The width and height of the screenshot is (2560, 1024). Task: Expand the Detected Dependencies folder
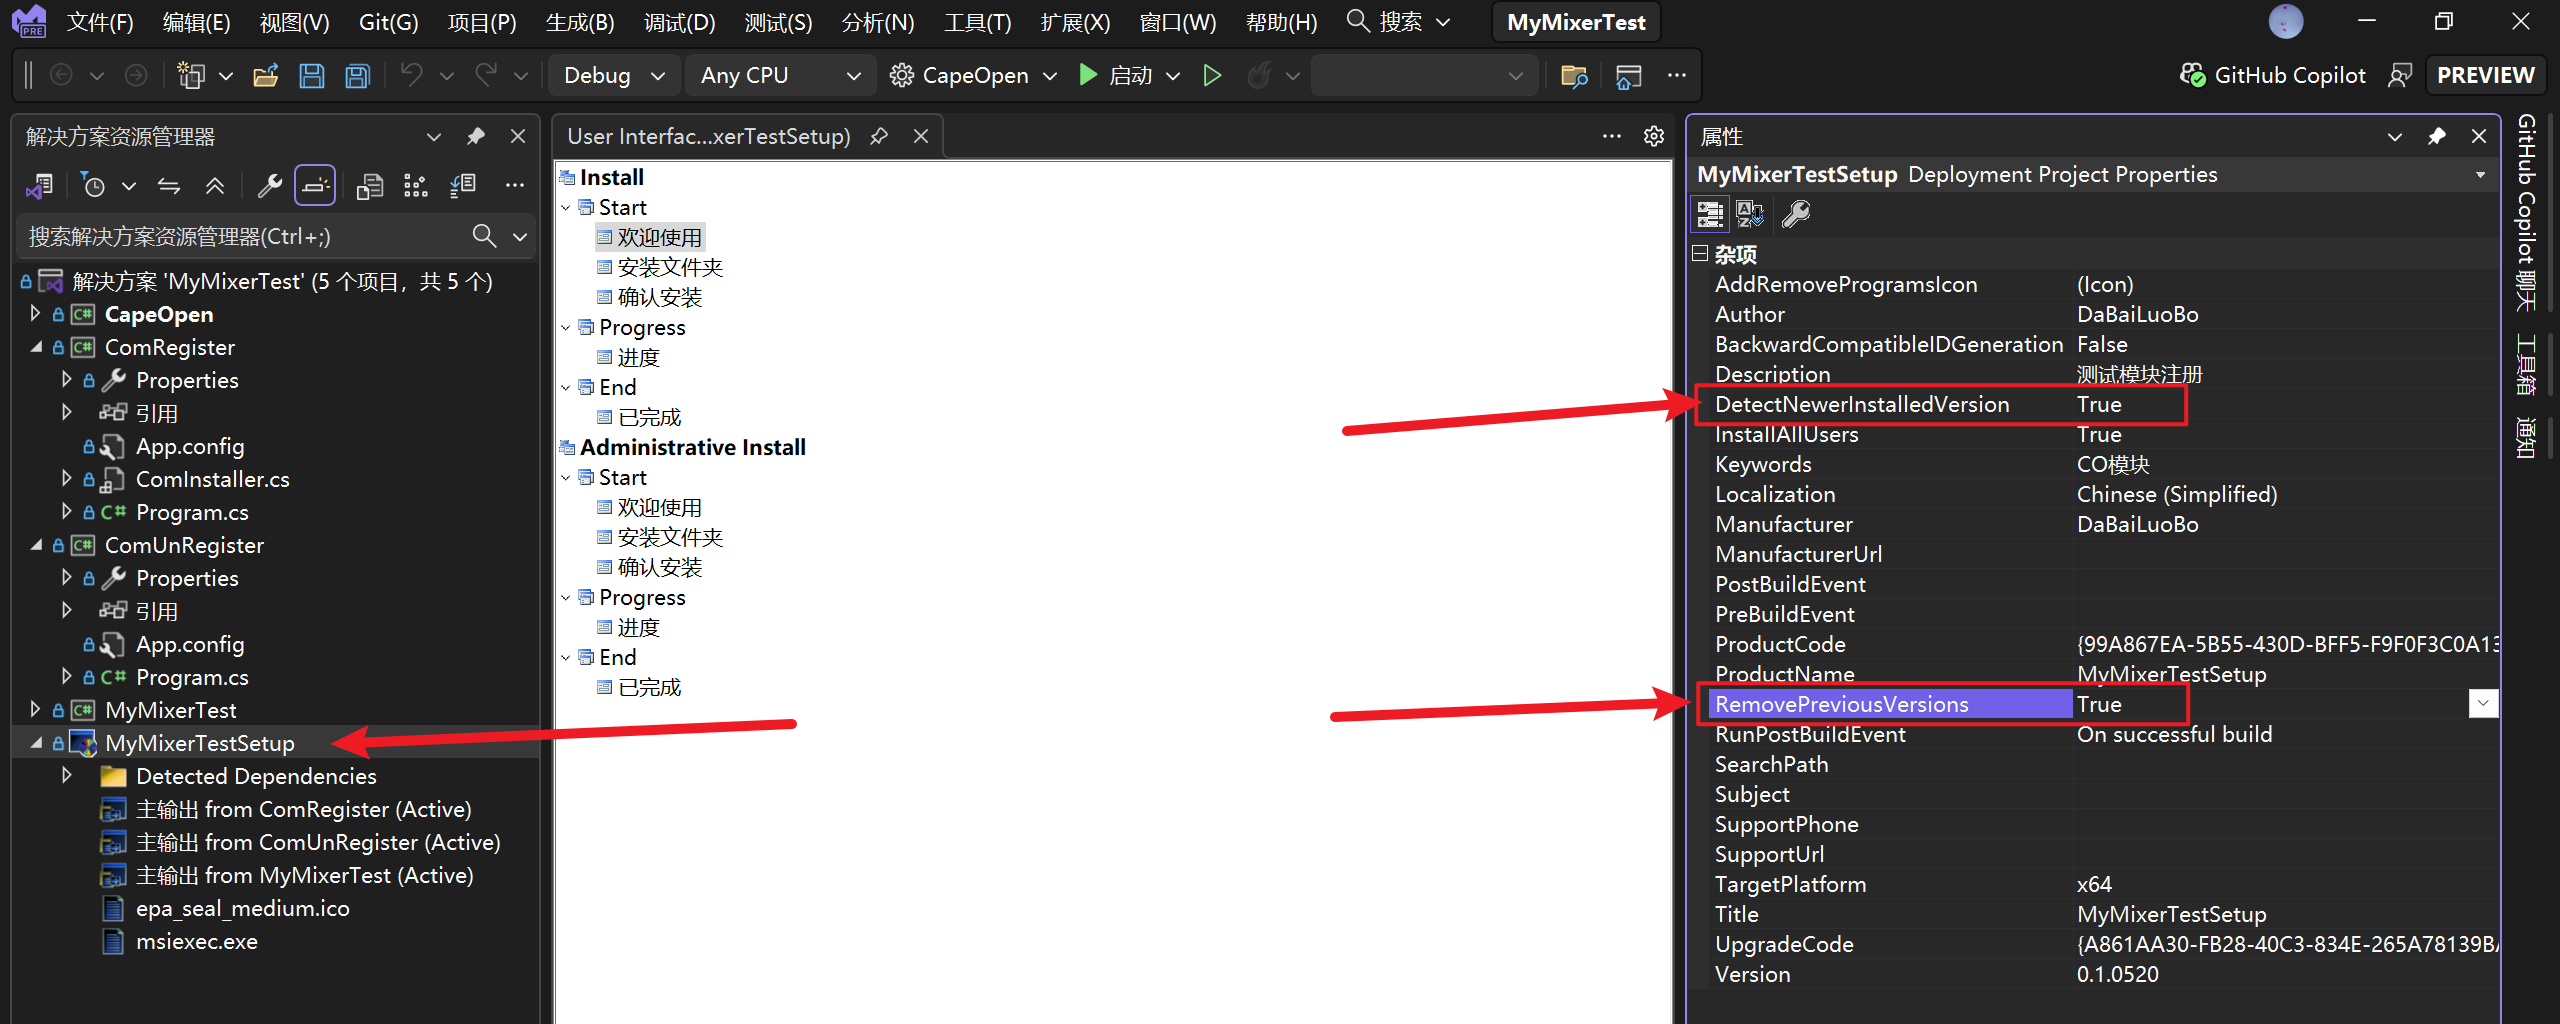pyautogui.click(x=66, y=776)
